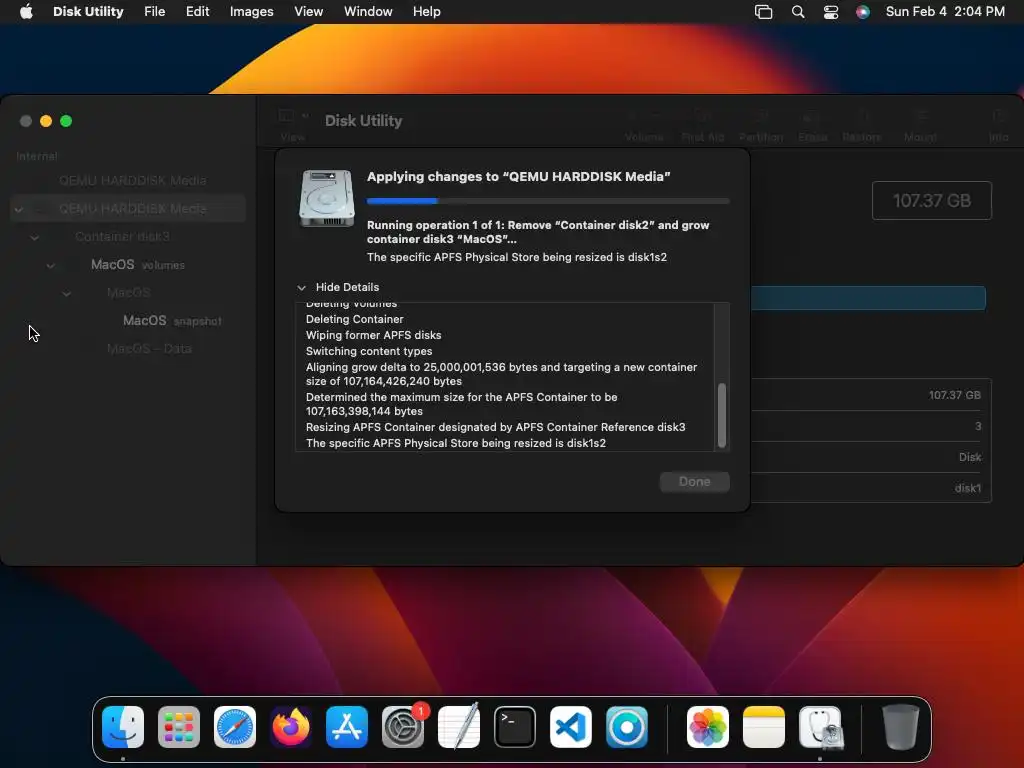The image size is (1024, 768).
Task: Open Finder from the dock
Action: [x=123, y=727]
